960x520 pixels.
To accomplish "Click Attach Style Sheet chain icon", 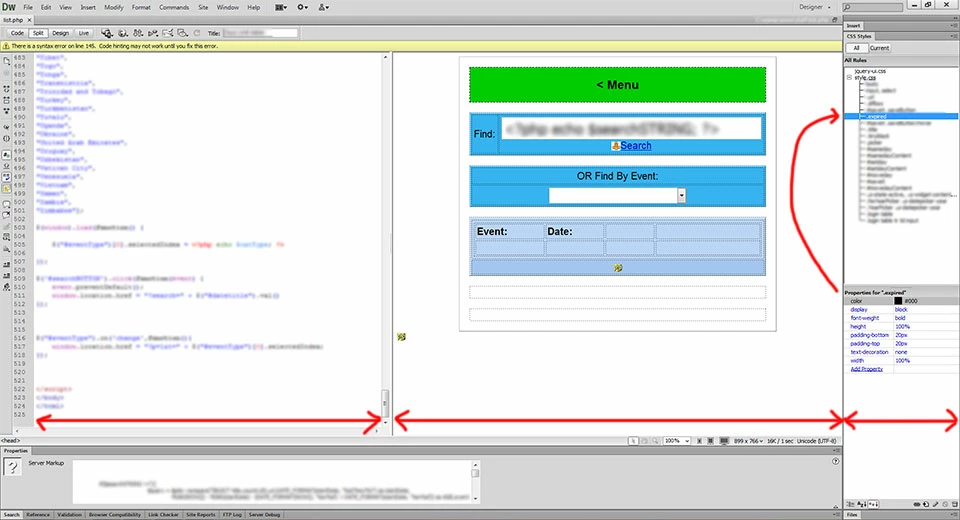I will click(x=917, y=504).
